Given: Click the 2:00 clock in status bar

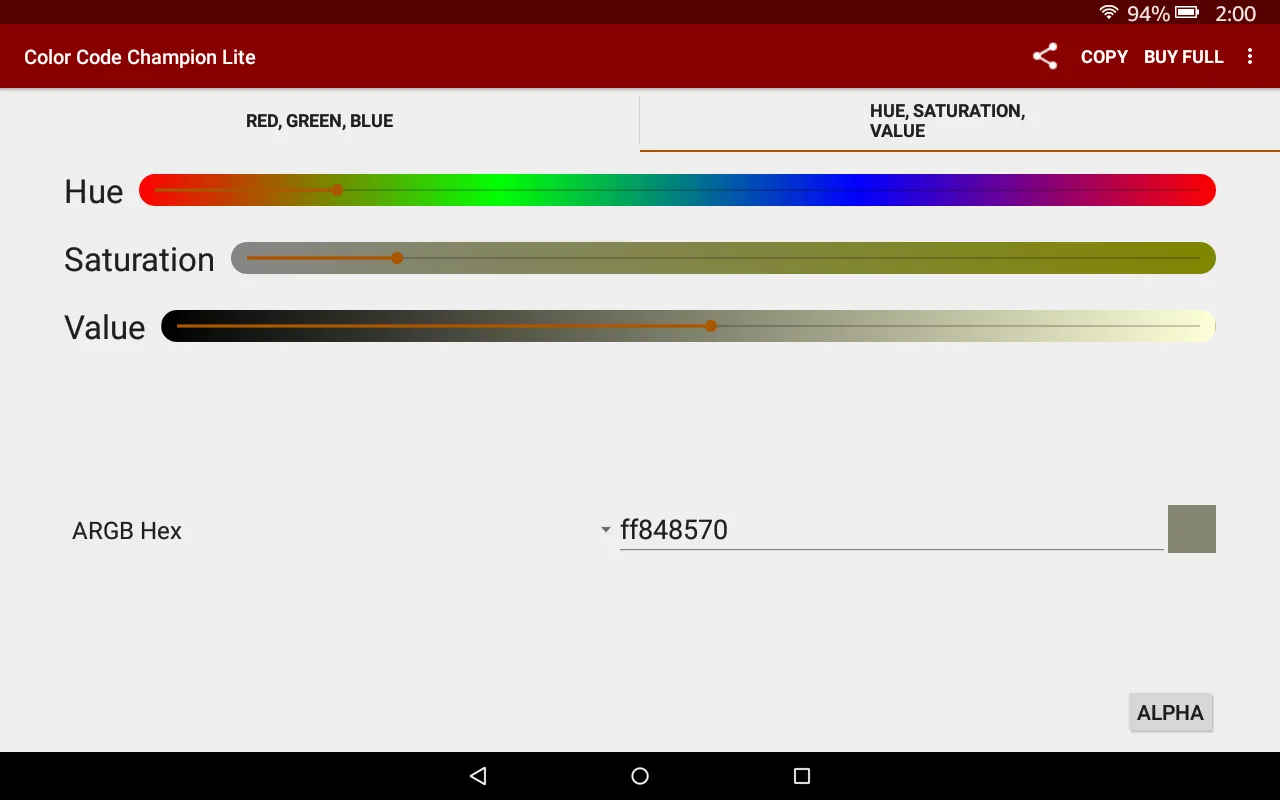Looking at the screenshot, I should coord(1235,13).
